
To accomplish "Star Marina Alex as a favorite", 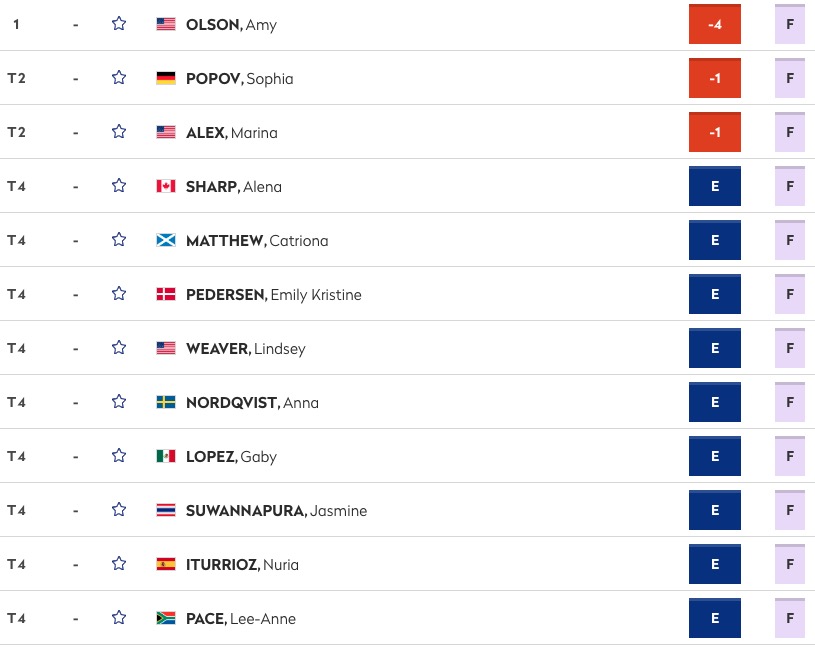I will click(x=119, y=131).
